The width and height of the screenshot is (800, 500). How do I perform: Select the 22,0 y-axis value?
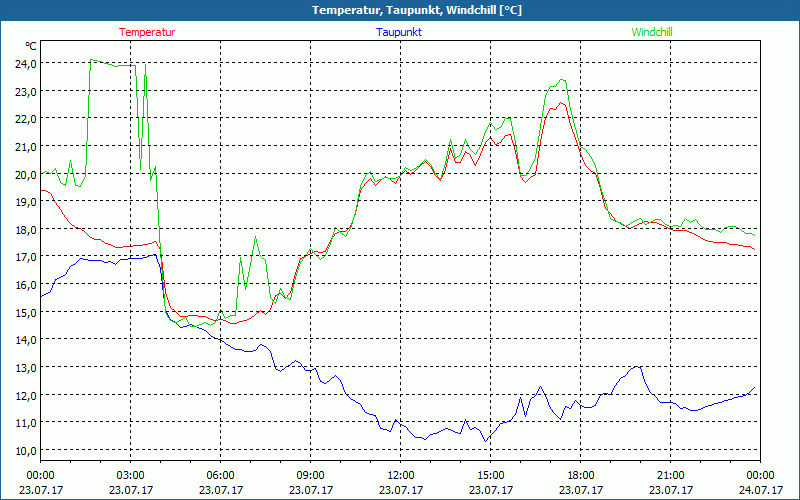point(26,119)
